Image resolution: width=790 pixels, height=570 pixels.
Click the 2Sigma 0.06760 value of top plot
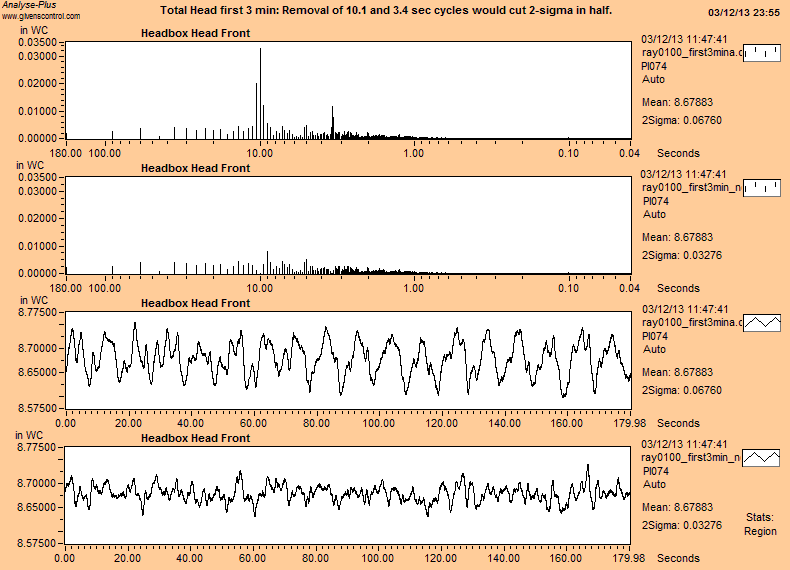point(681,120)
